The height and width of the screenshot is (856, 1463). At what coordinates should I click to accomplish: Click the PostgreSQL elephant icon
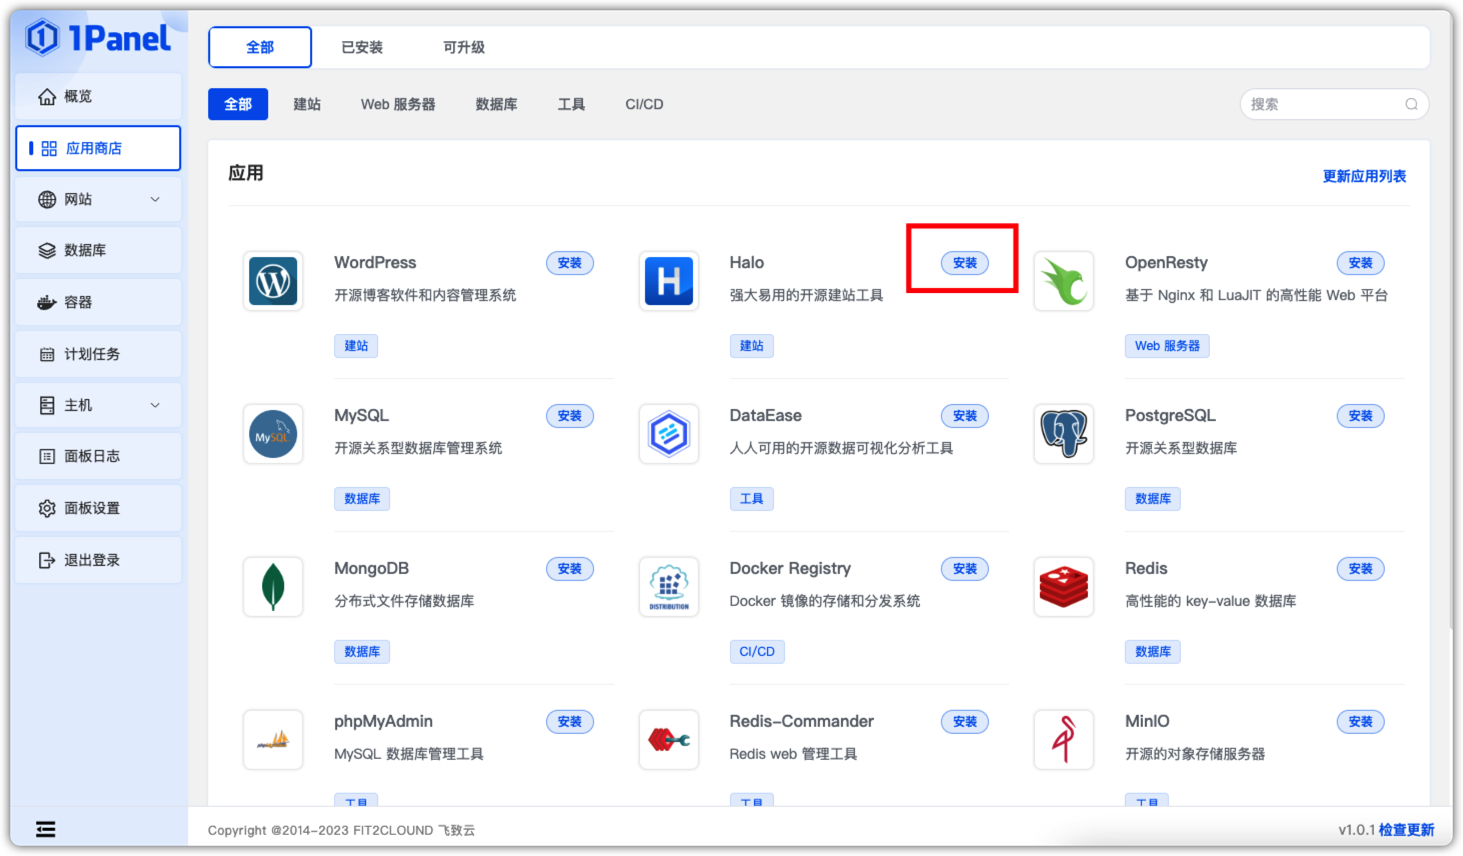point(1064,434)
